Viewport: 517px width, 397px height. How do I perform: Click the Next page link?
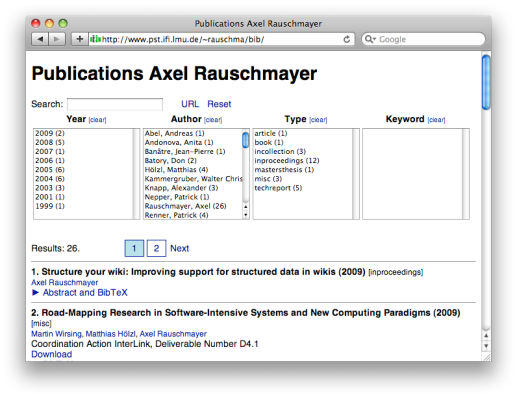tap(179, 248)
